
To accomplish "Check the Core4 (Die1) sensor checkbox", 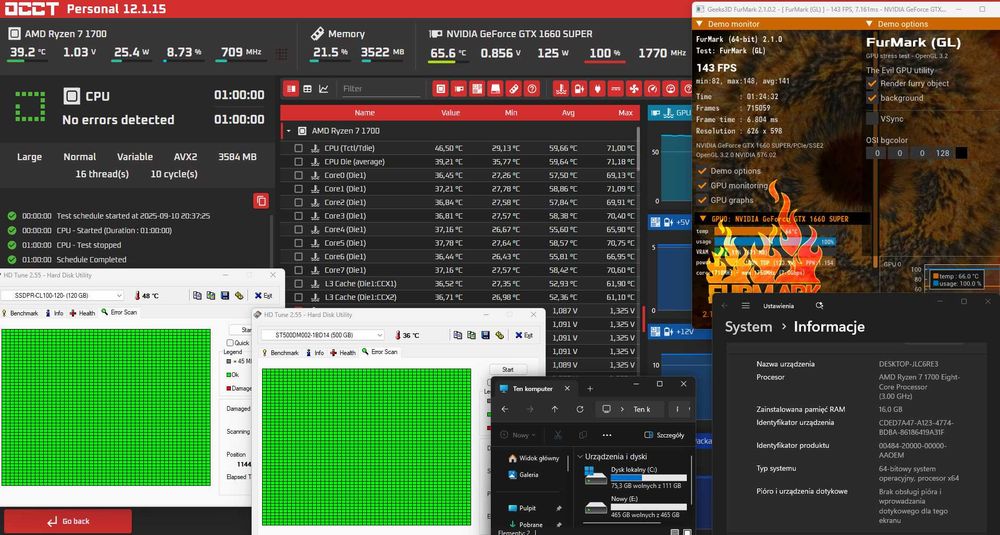I will [298, 230].
